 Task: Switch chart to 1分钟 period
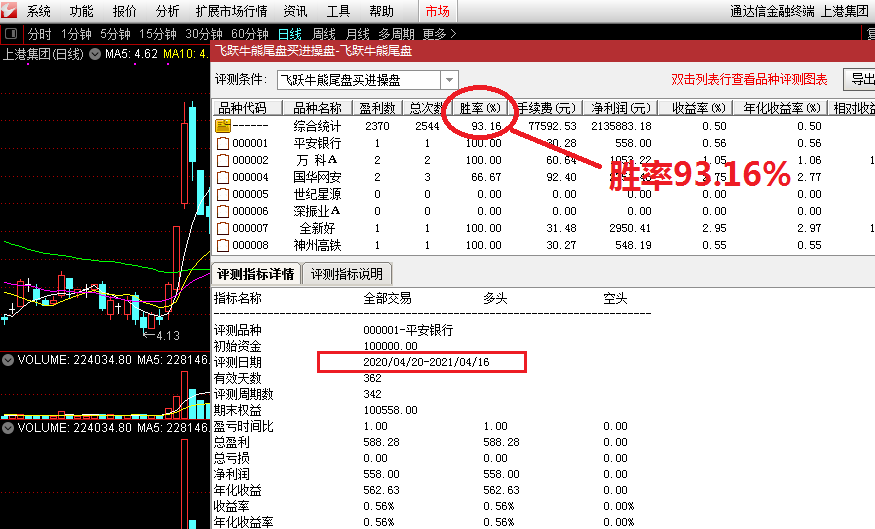(x=76, y=34)
